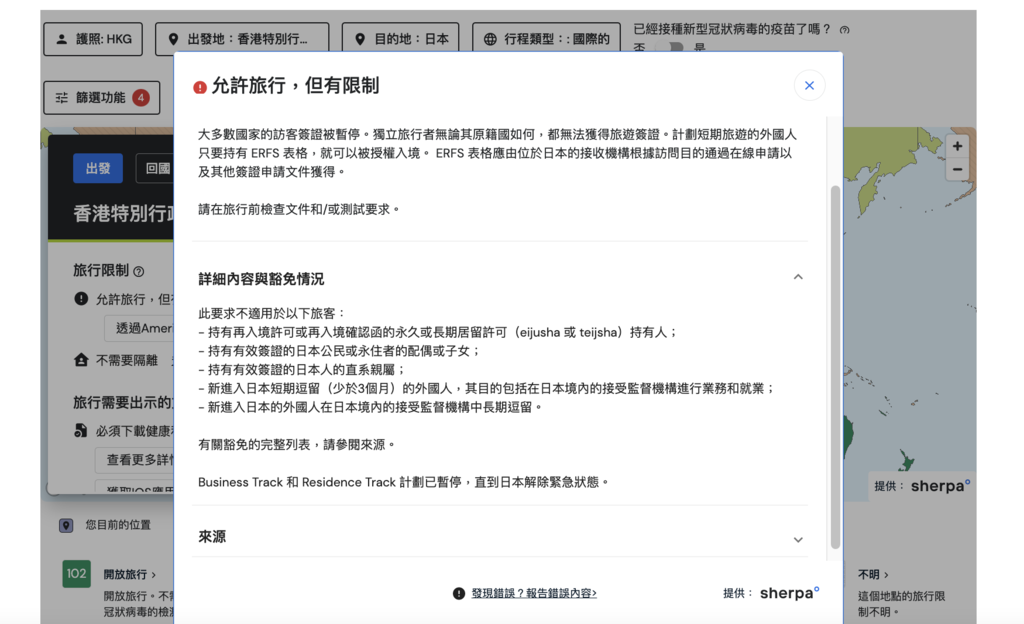Close the travel restrictions dialog
The height and width of the screenshot is (624, 1024).
[809, 86]
